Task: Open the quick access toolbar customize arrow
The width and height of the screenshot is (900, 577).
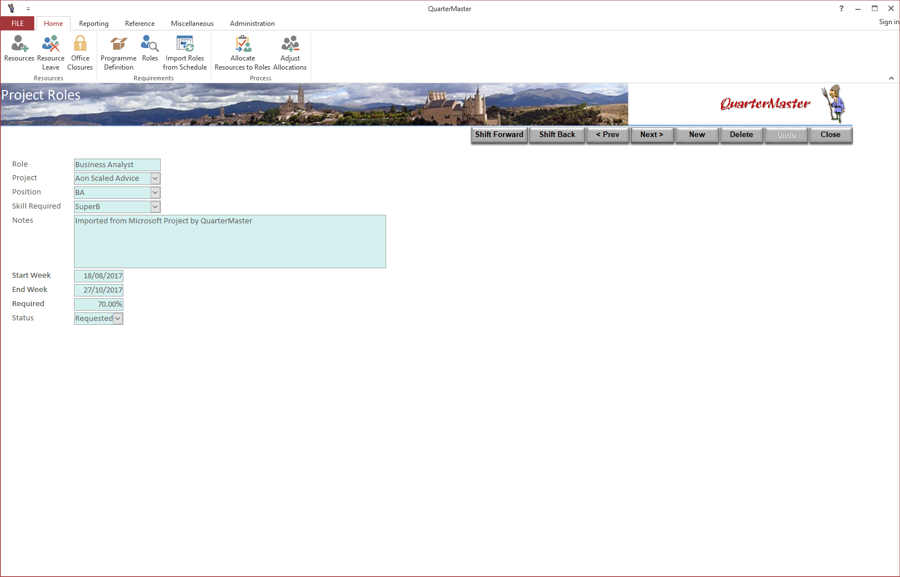Action: coord(28,9)
